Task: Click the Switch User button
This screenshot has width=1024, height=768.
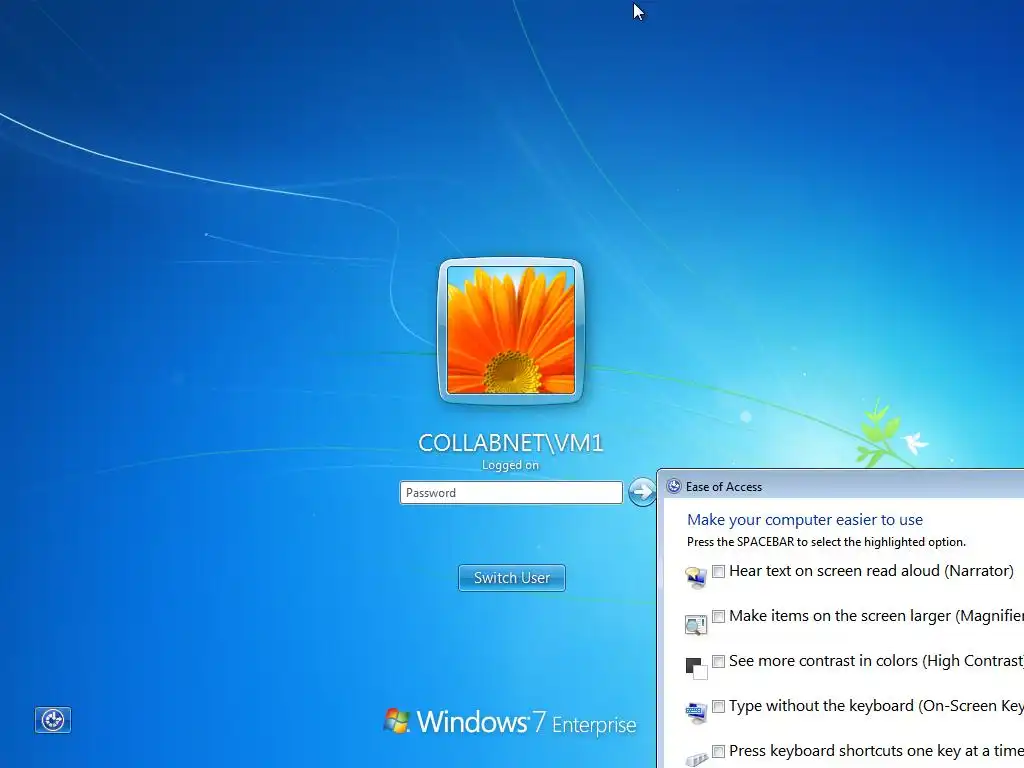Action: tap(512, 578)
